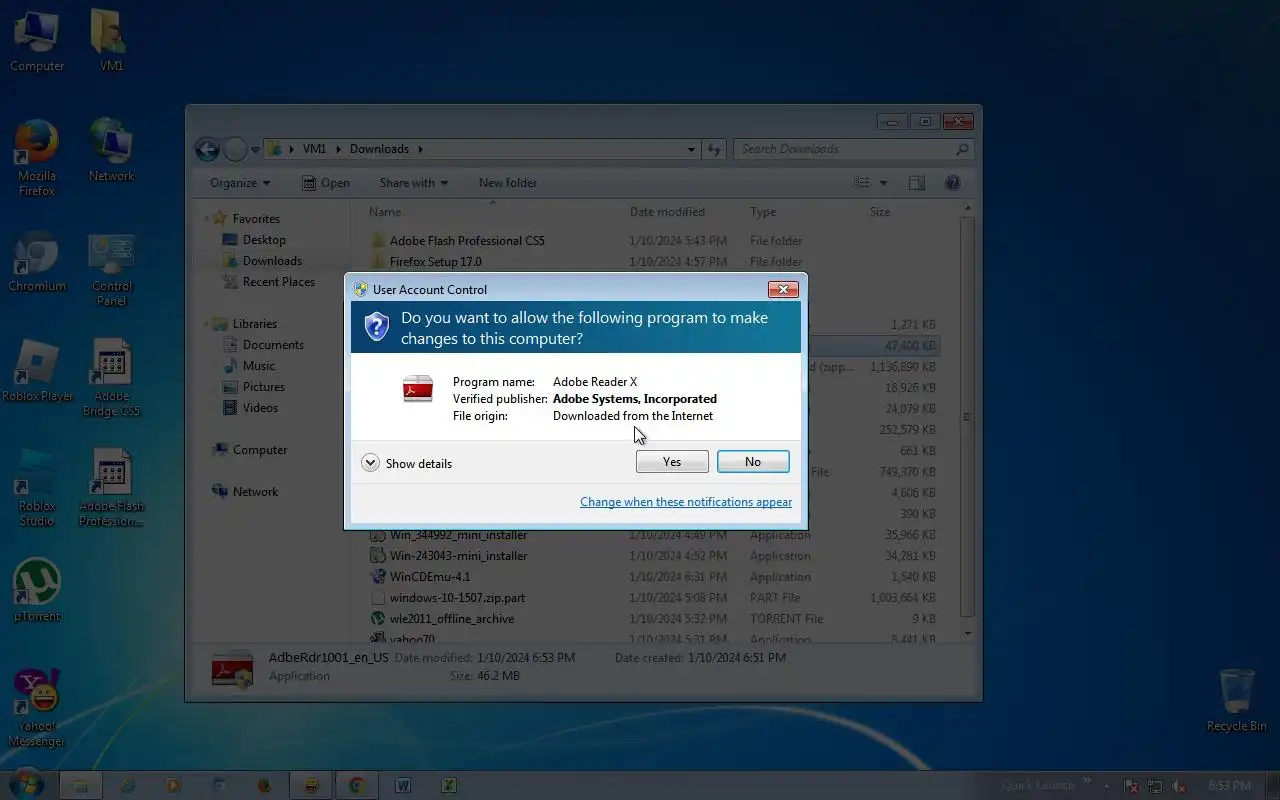
Task: Click the Word icon in the taskbar
Action: [x=403, y=785]
